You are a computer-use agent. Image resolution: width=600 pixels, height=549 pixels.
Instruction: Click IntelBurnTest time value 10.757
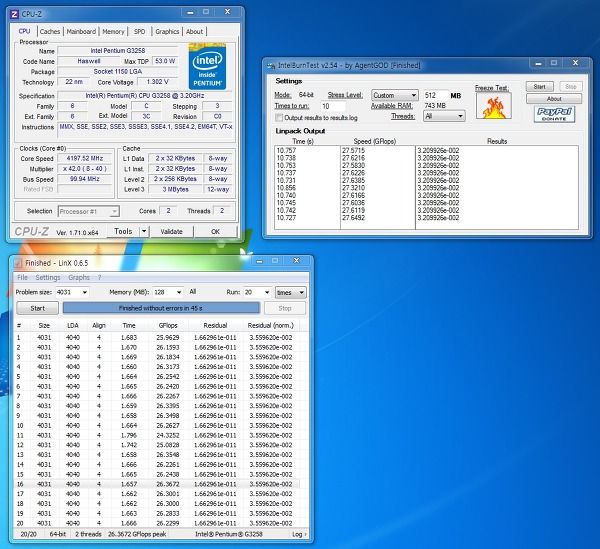[x=286, y=151]
